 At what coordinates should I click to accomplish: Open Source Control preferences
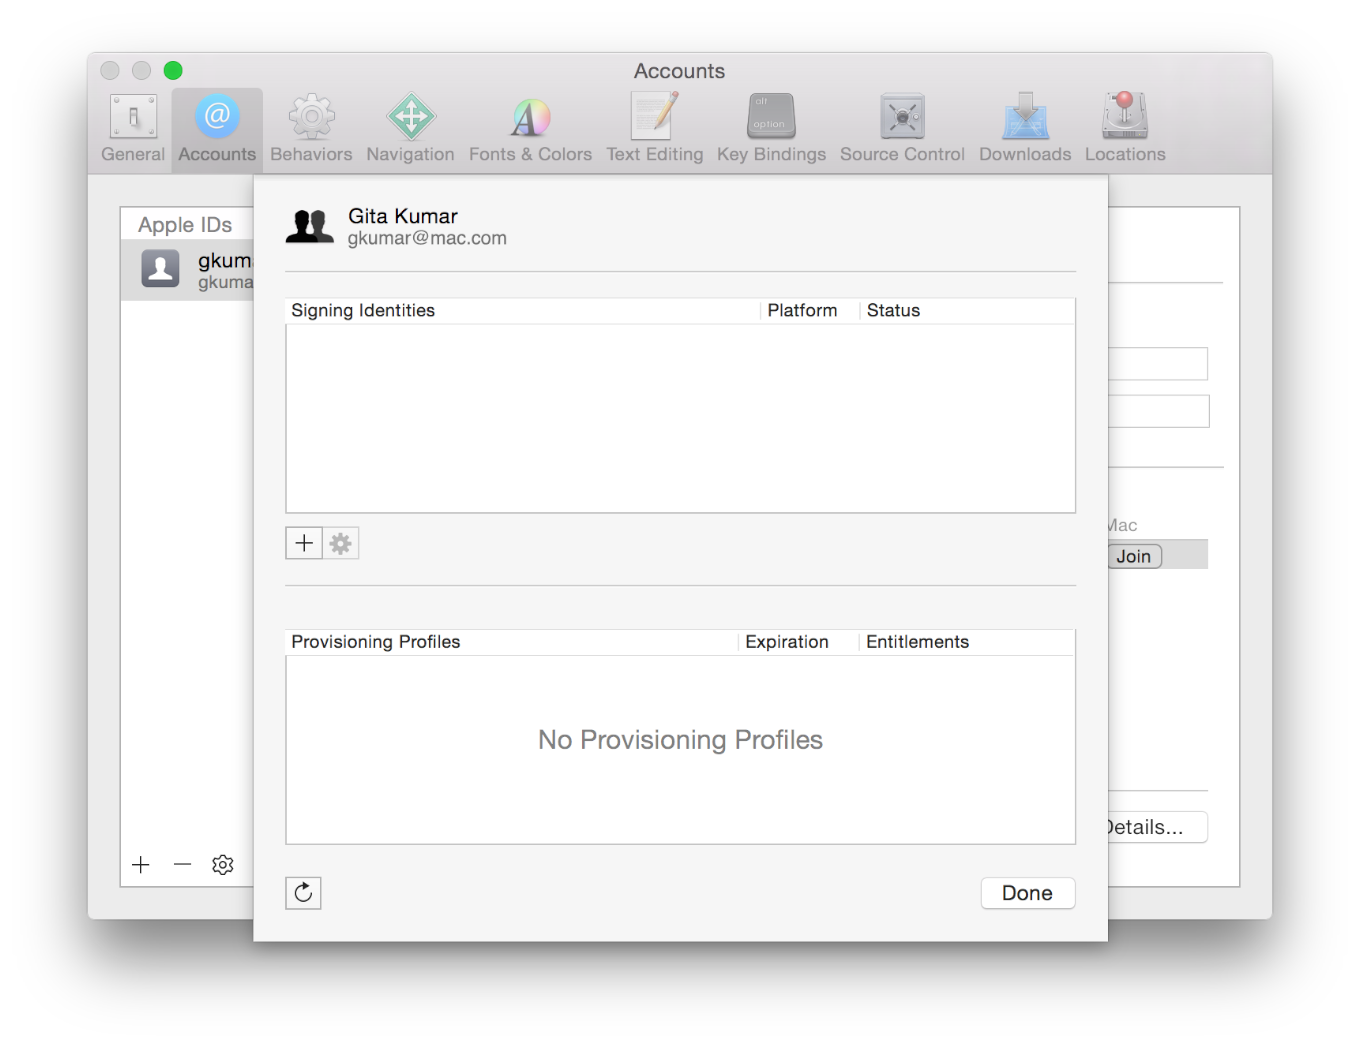[x=902, y=130]
